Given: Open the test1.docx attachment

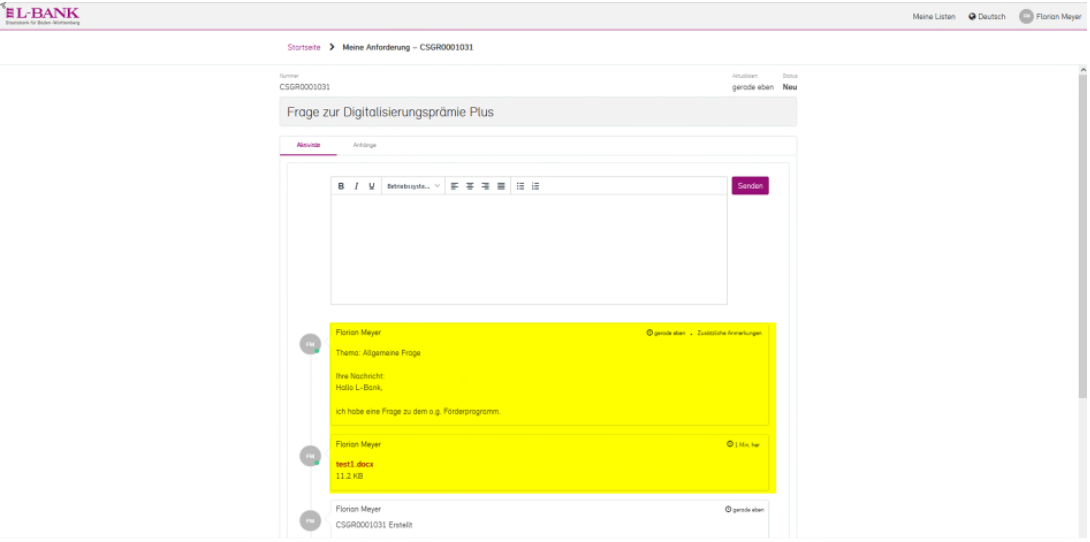Looking at the screenshot, I should point(354,464).
